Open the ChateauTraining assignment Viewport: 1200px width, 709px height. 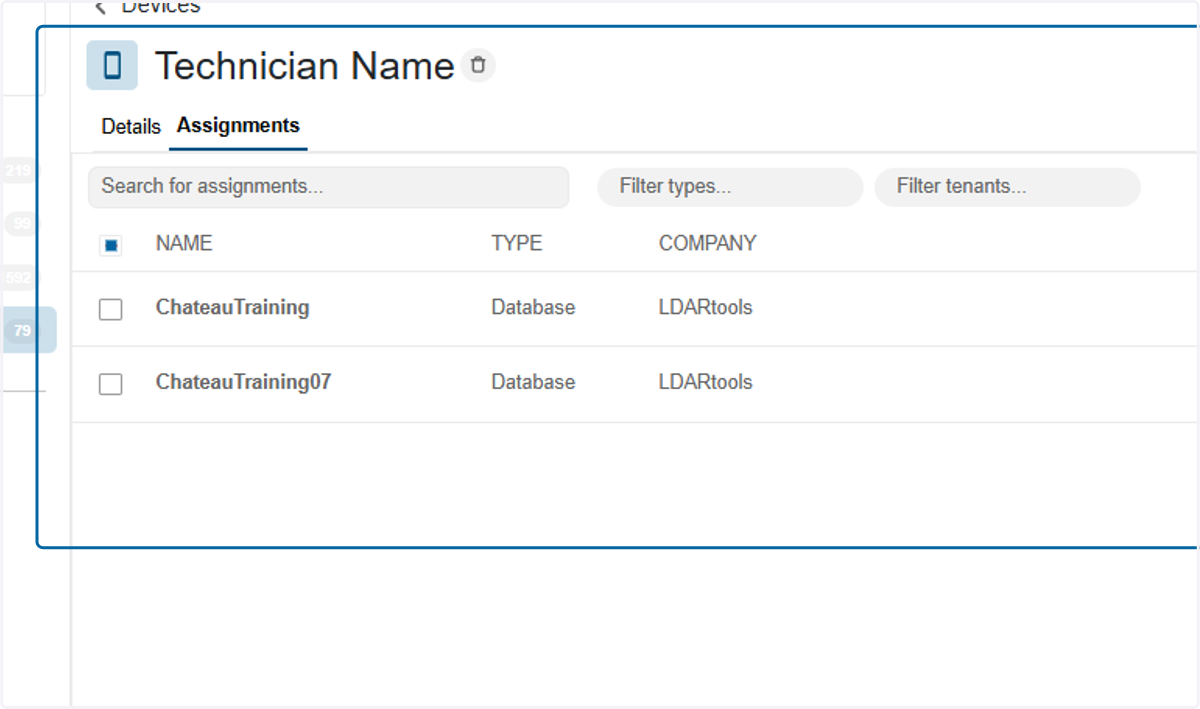coord(233,307)
